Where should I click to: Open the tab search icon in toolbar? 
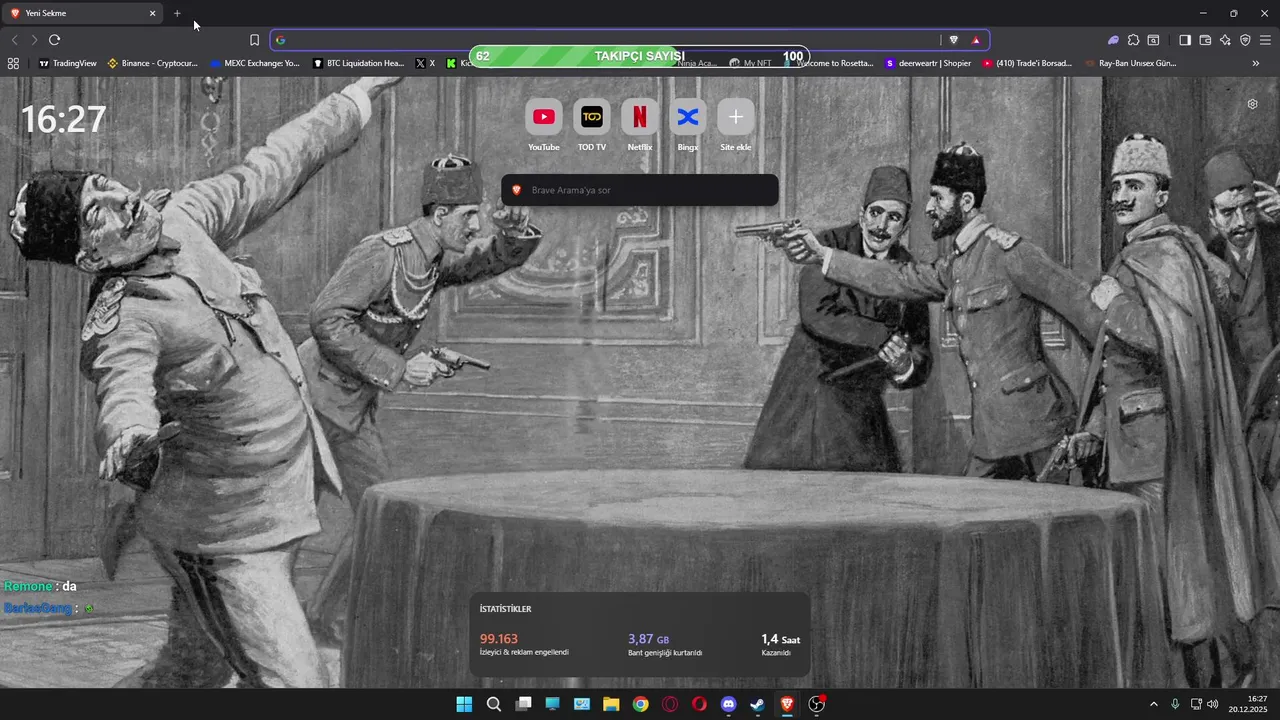(x=1153, y=40)
